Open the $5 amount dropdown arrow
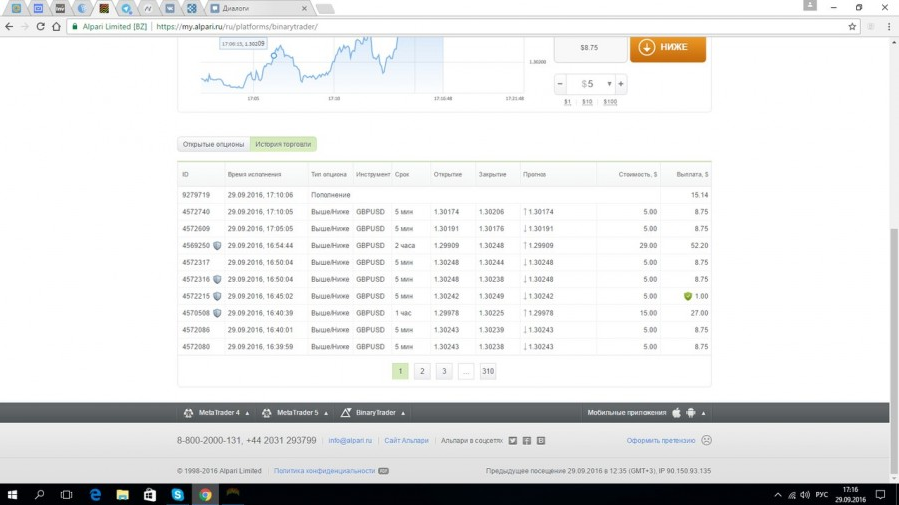This screenshot has height=505, width=899. [609, 84]
